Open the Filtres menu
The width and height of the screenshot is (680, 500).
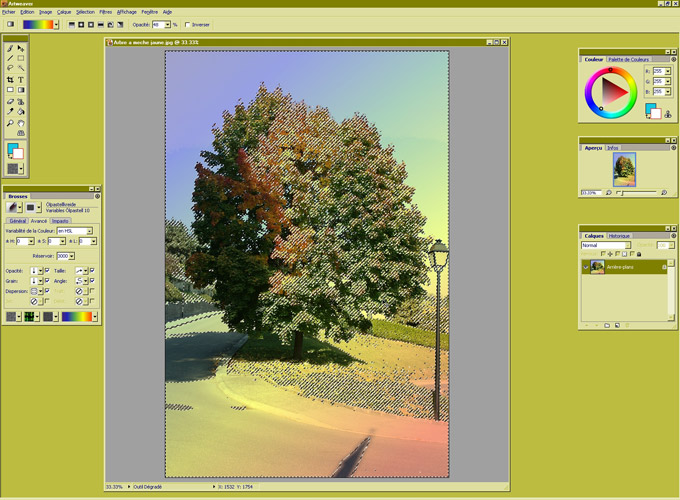(x=105, y=12)
